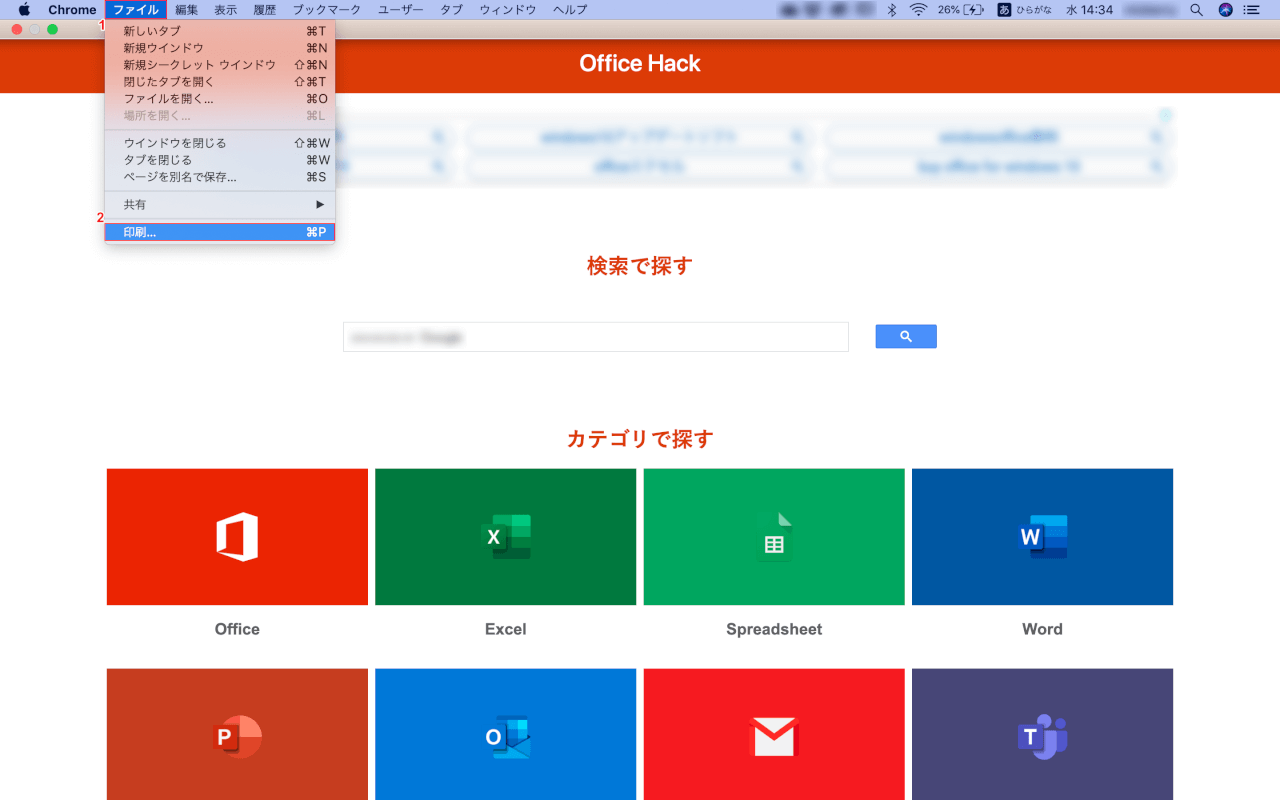Screen dimensions: 1280x800
Task: Click the Office label link
Action: [237, 629]
